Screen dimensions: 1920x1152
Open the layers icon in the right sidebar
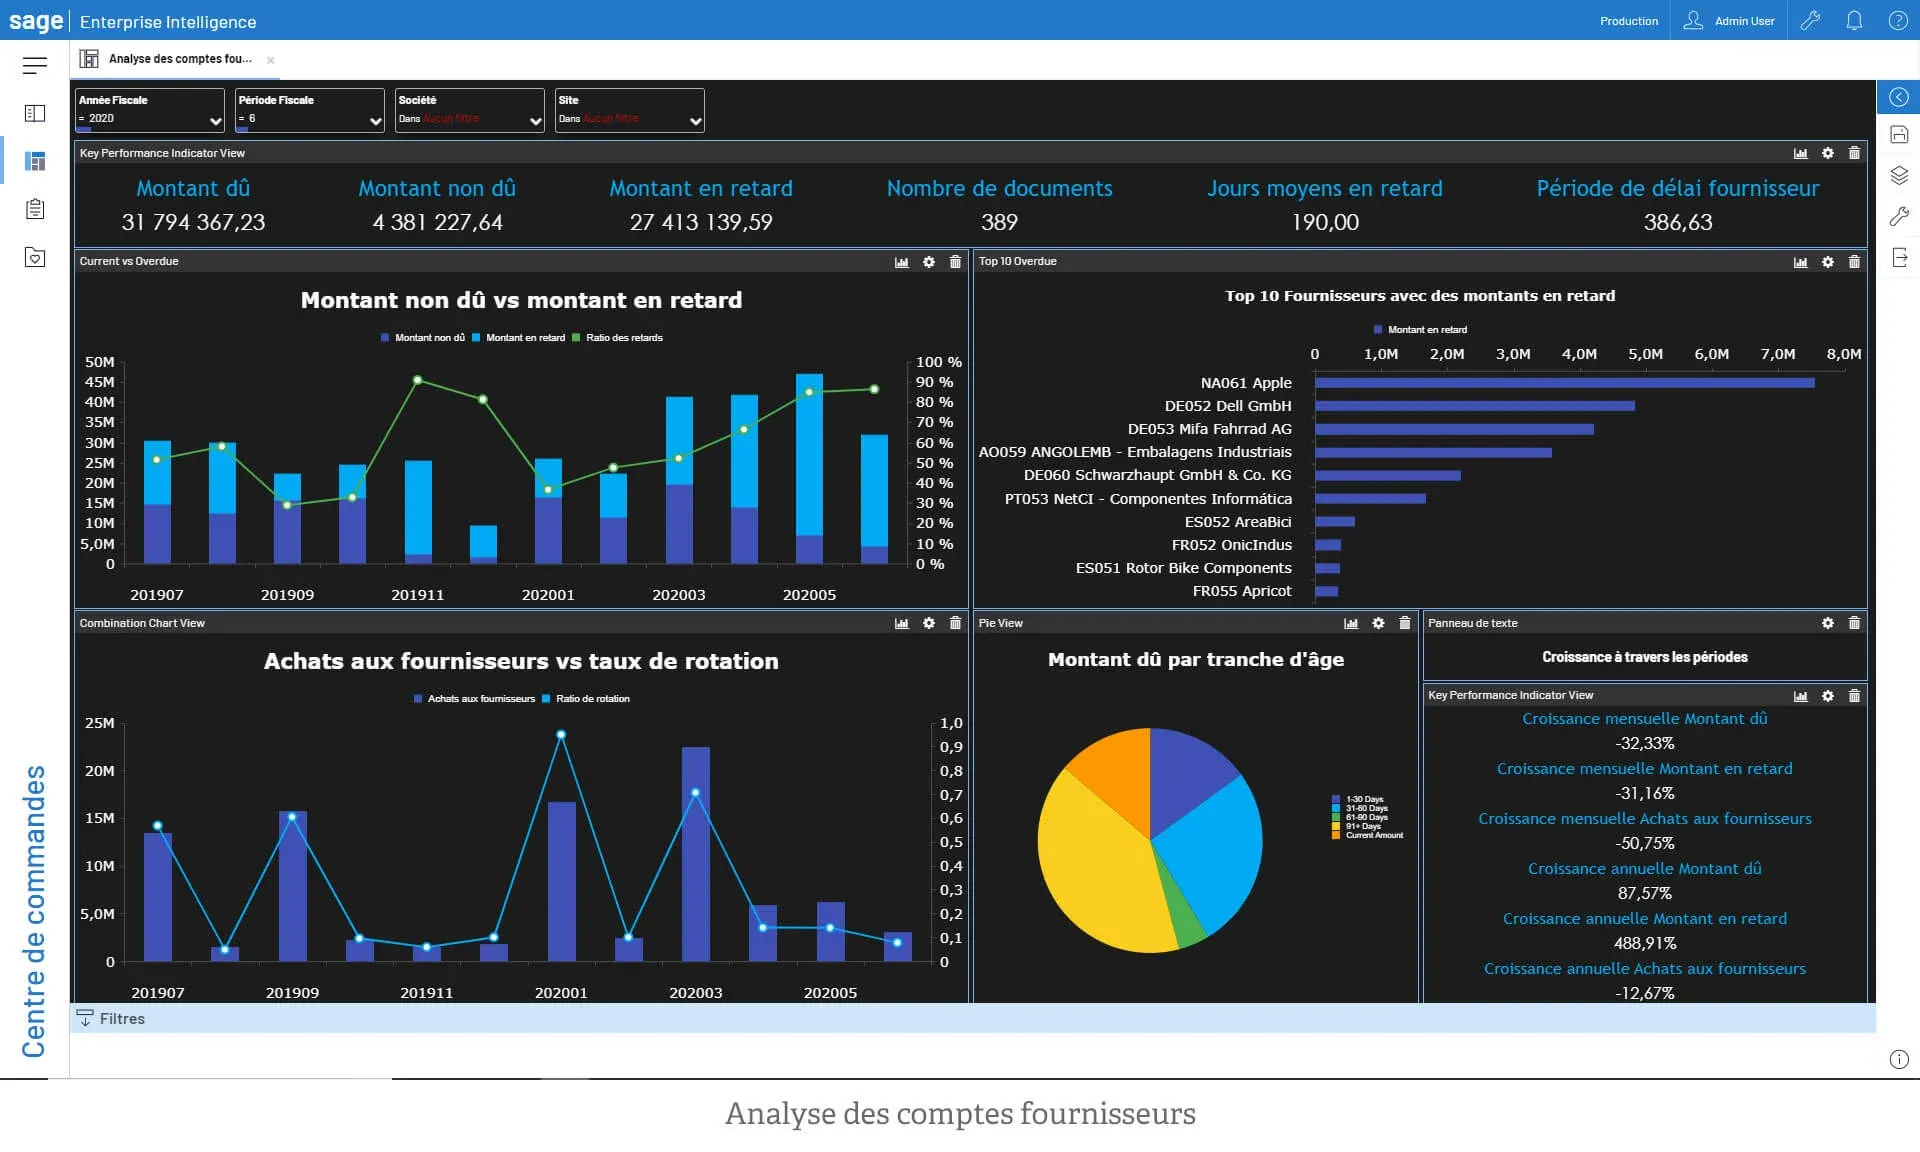(x=1899, y=176)
